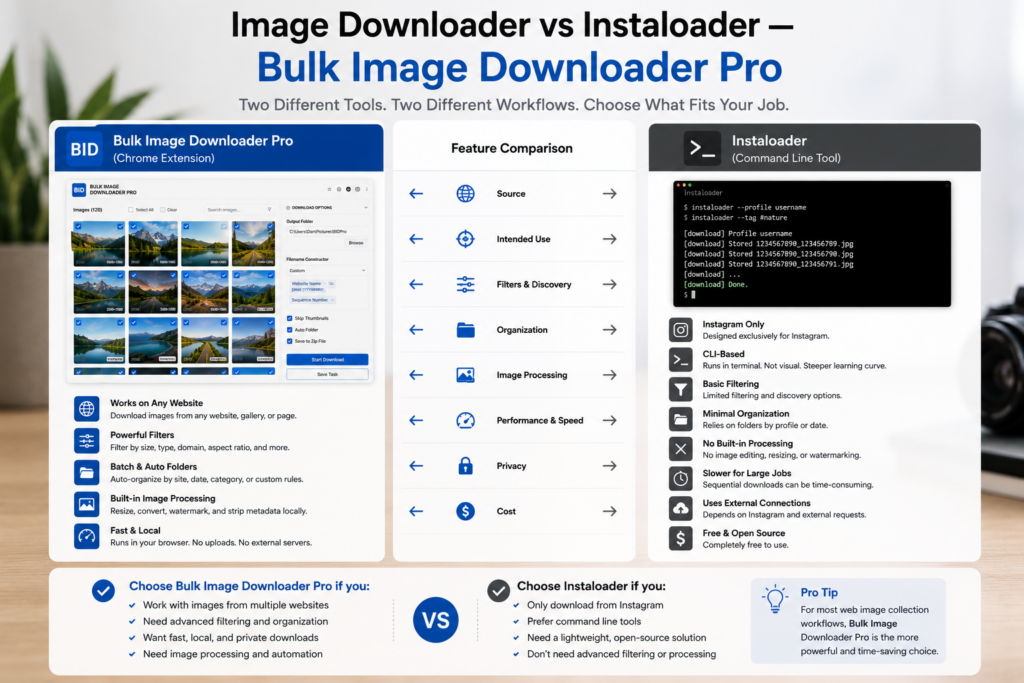Select the Performance & Speed gauge icon
The width and height of the screenshot is (1024, 683).
click(466, 421)
